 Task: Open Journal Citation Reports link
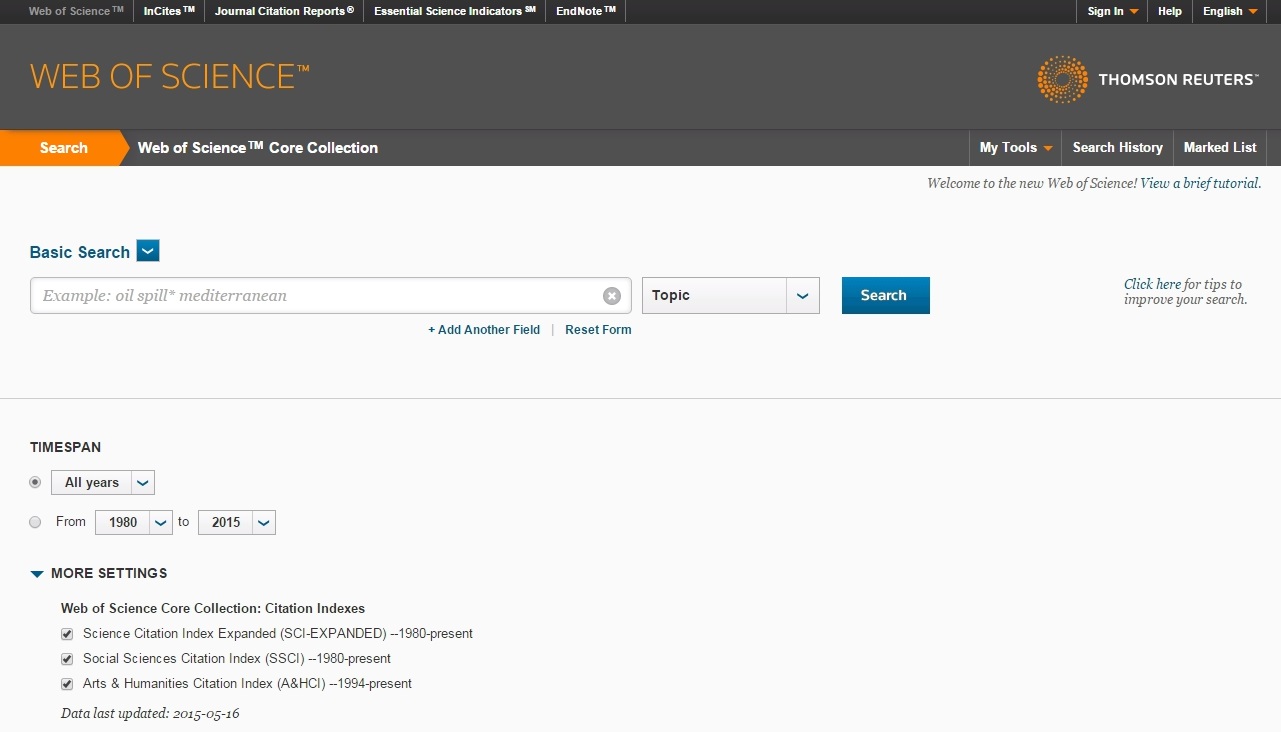pos(284,11)
